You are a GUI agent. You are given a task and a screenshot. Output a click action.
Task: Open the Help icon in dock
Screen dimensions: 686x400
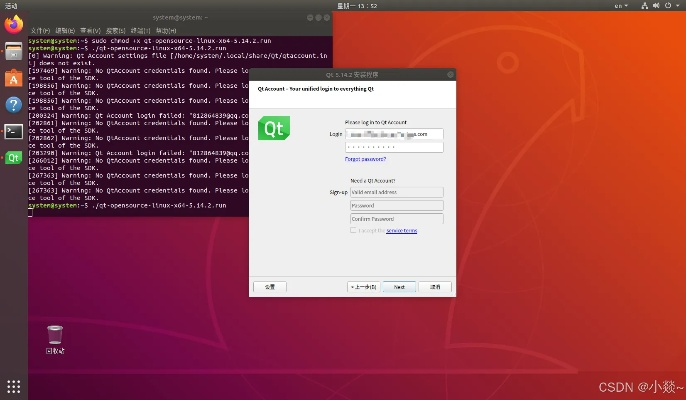pos(13,104)
